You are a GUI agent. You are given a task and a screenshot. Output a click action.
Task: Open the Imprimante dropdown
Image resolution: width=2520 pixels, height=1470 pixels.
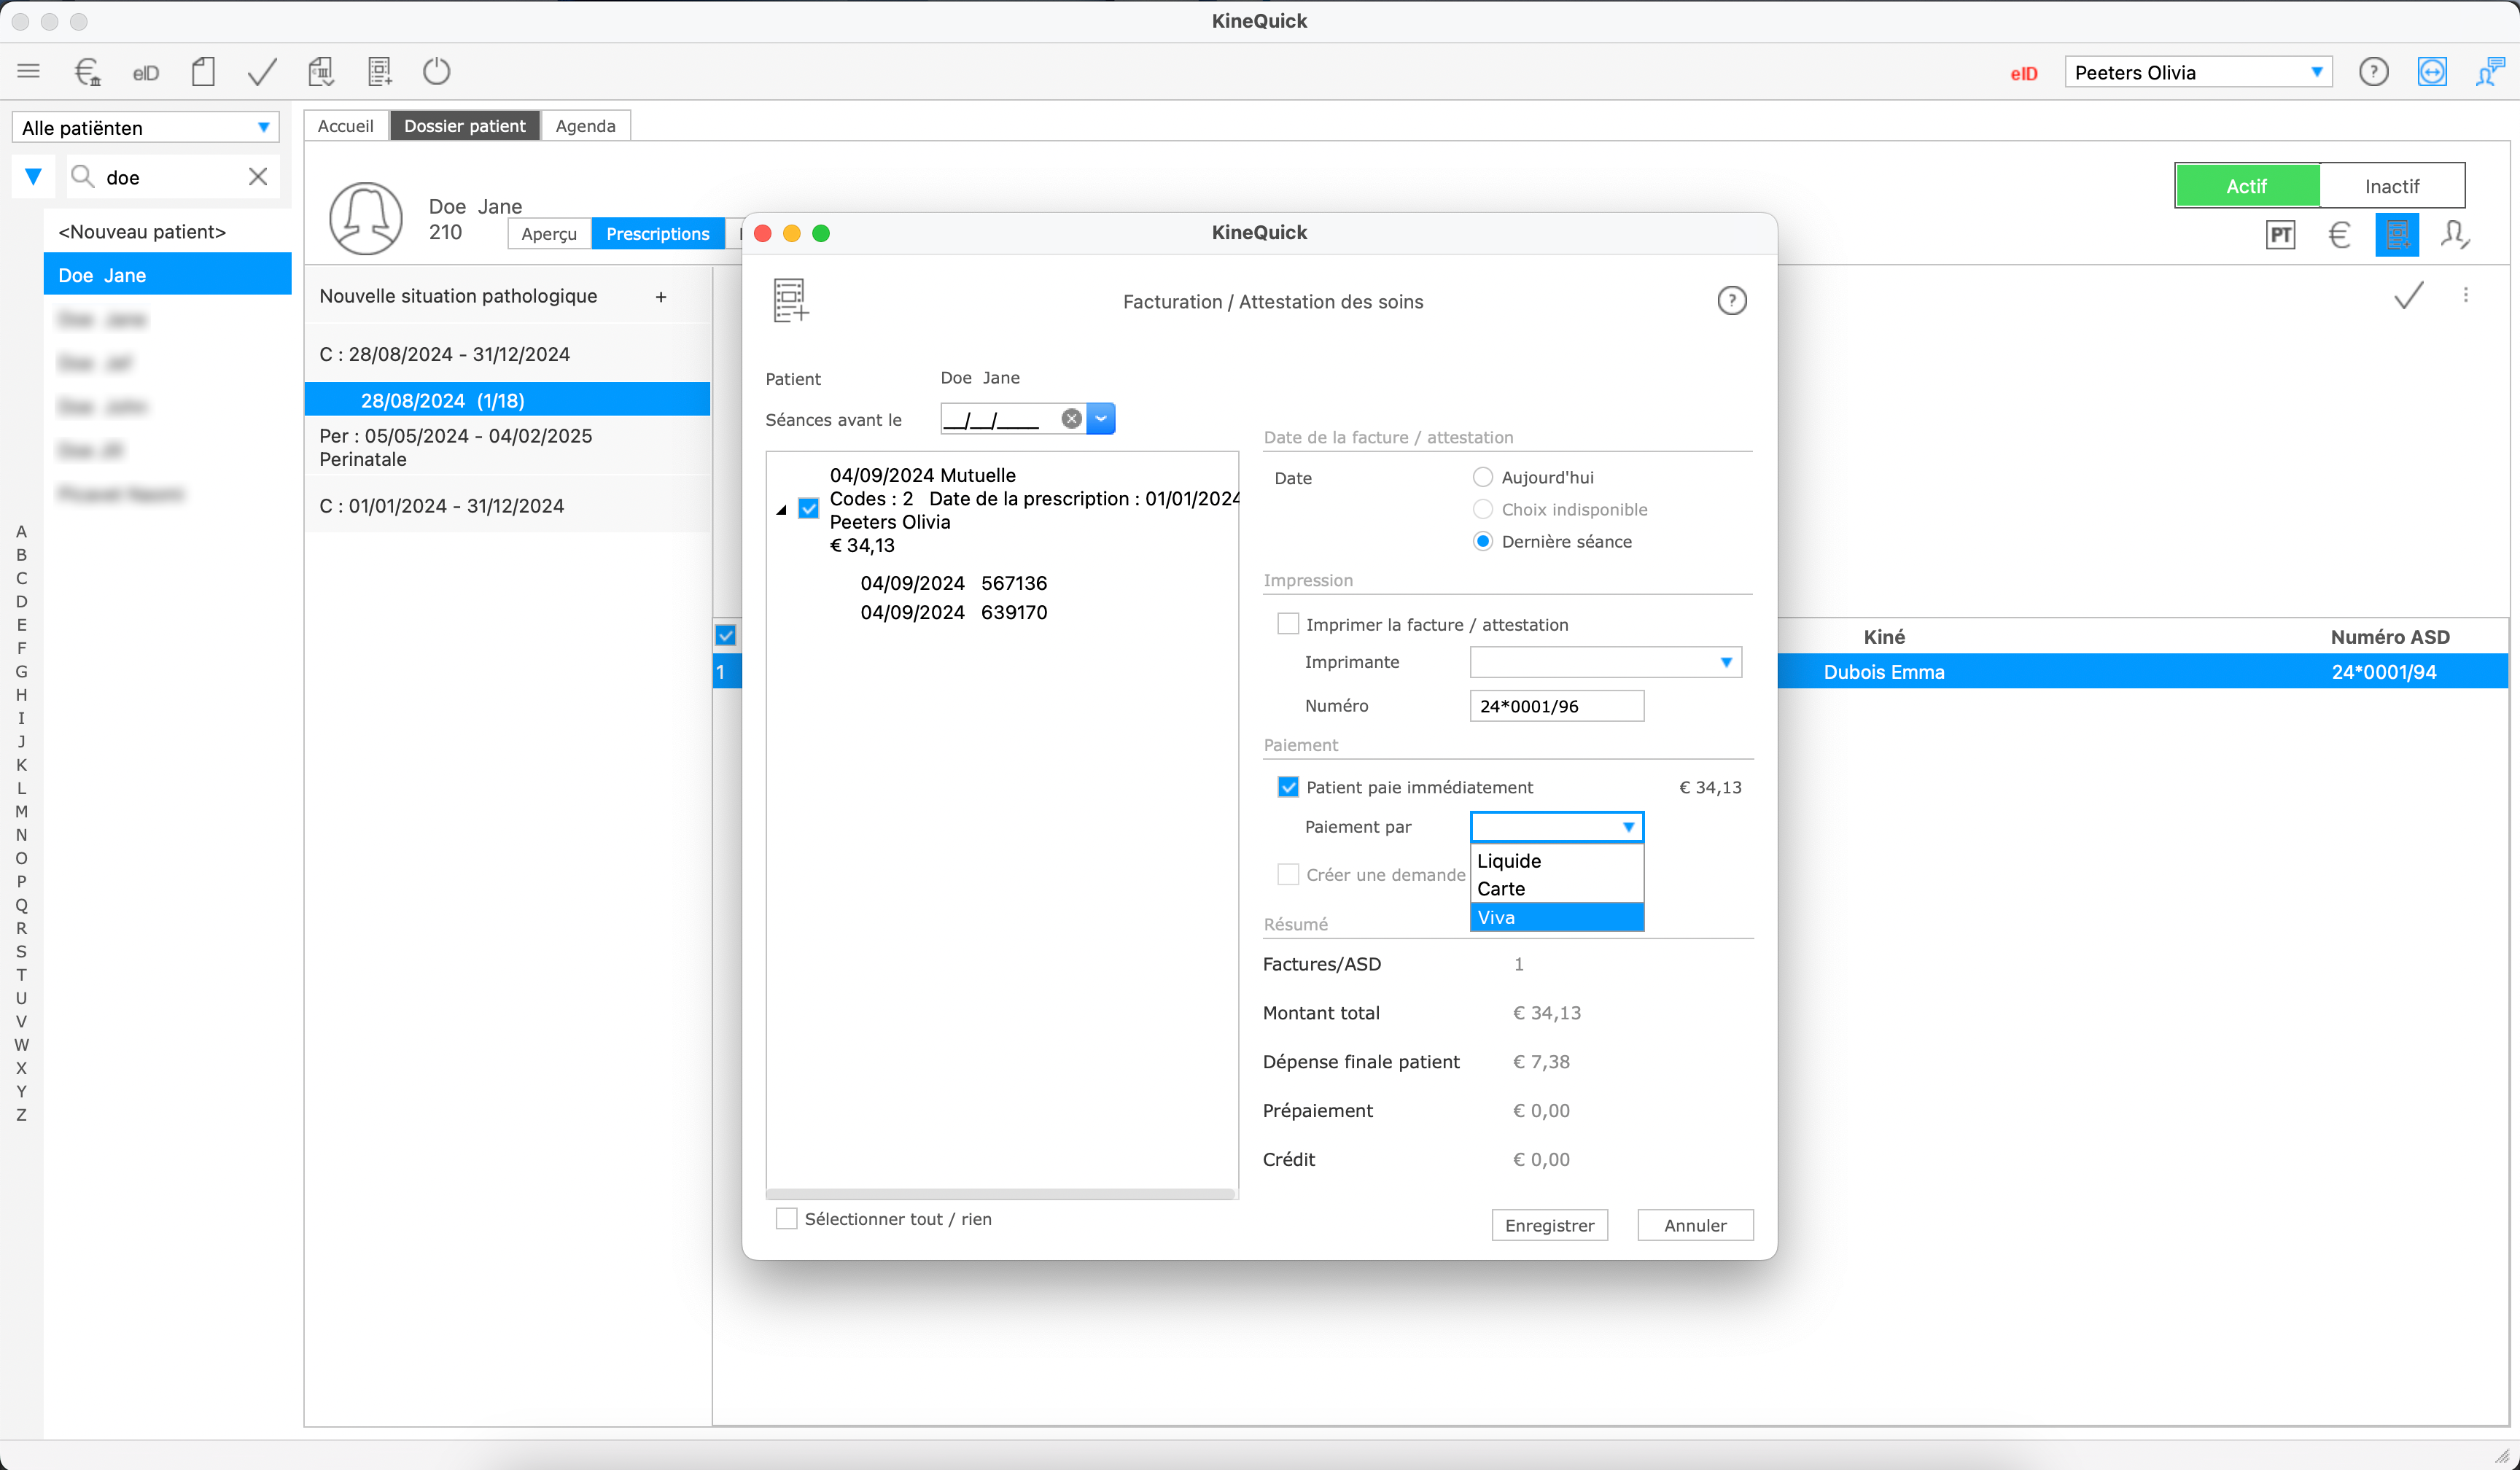tap(1605, 662)
